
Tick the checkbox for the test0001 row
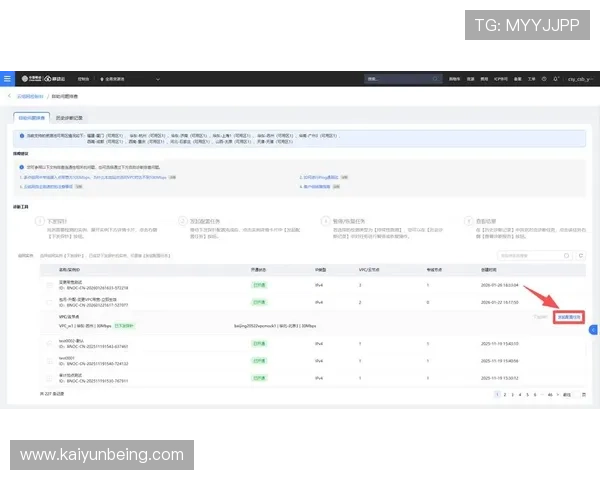pos(49,359)
